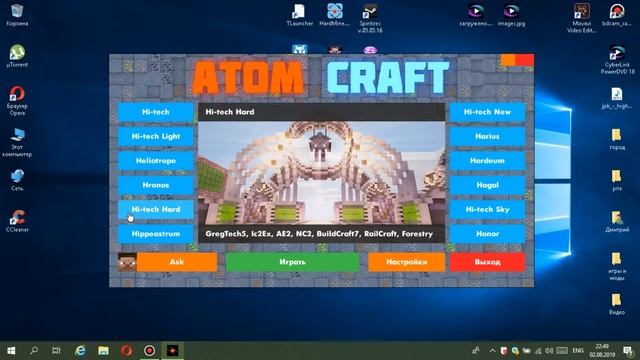Select the jpb_-_high file icon
This screenshot has height=360, width=640.
tap(617, 98)
